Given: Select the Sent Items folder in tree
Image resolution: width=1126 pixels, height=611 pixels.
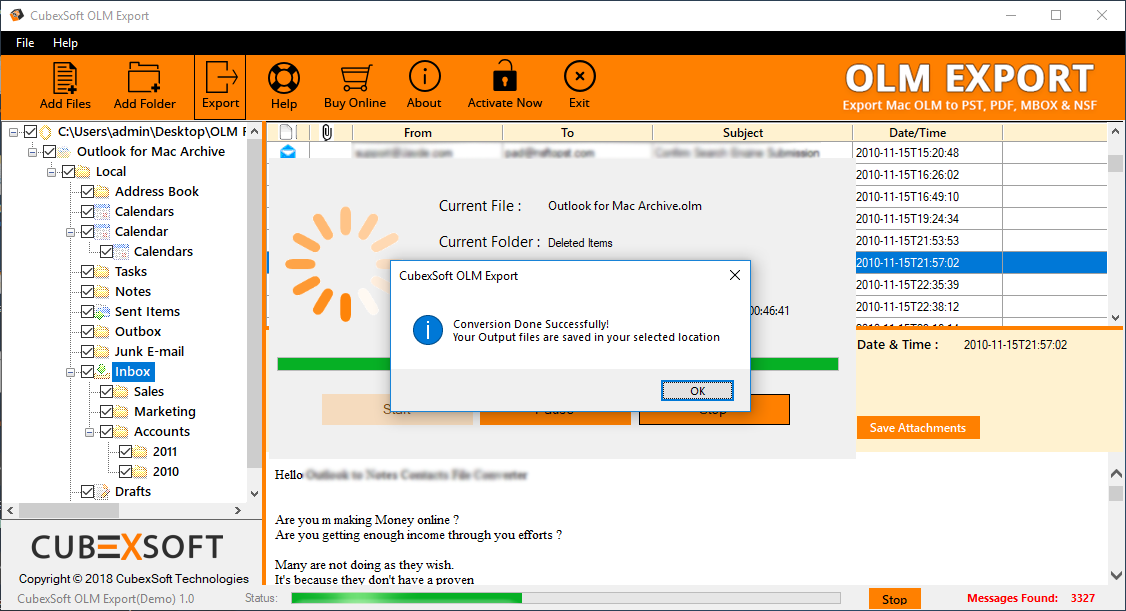Looking at the screenshot, I should 147,312.
